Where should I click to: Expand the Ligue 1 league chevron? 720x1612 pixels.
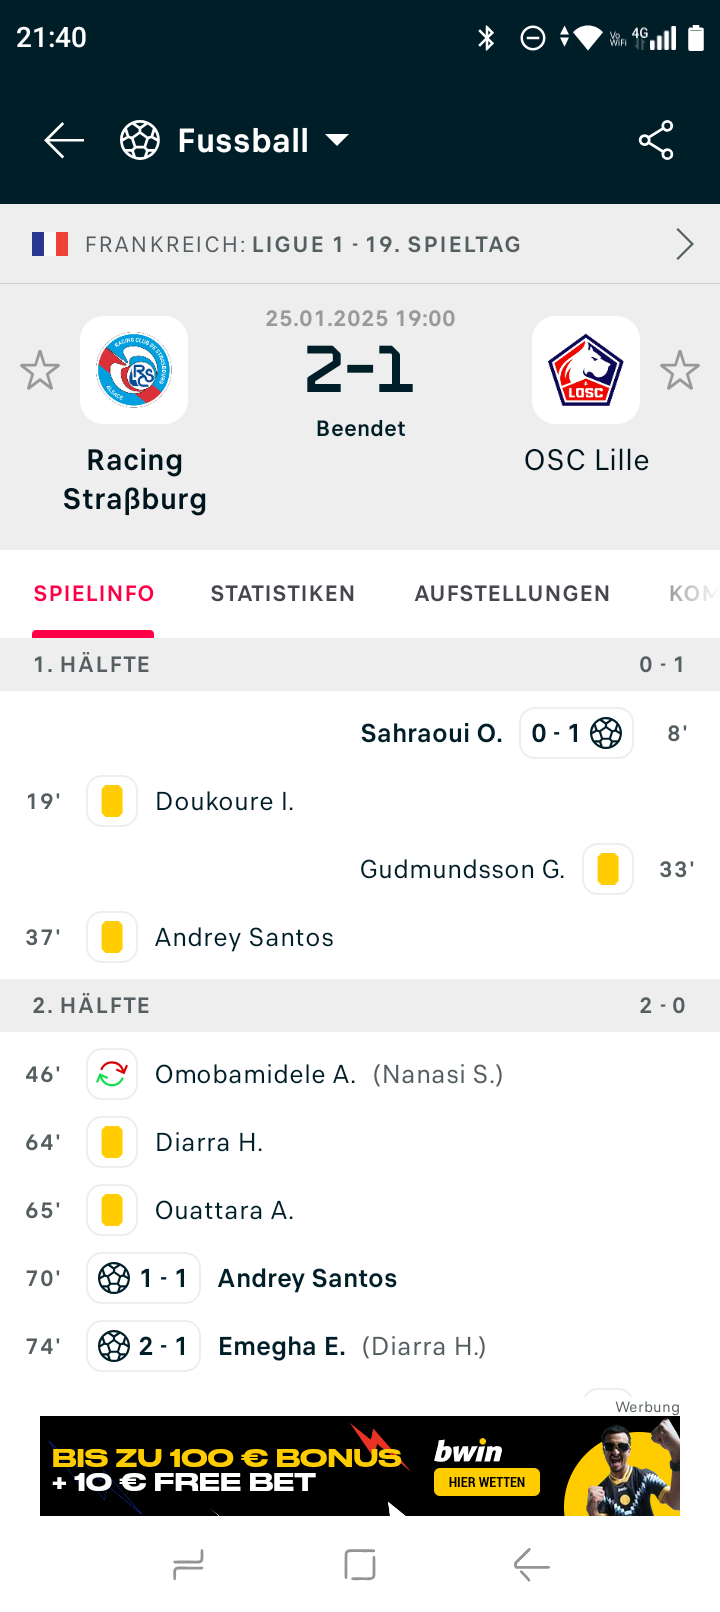click(x=685, y=245)
